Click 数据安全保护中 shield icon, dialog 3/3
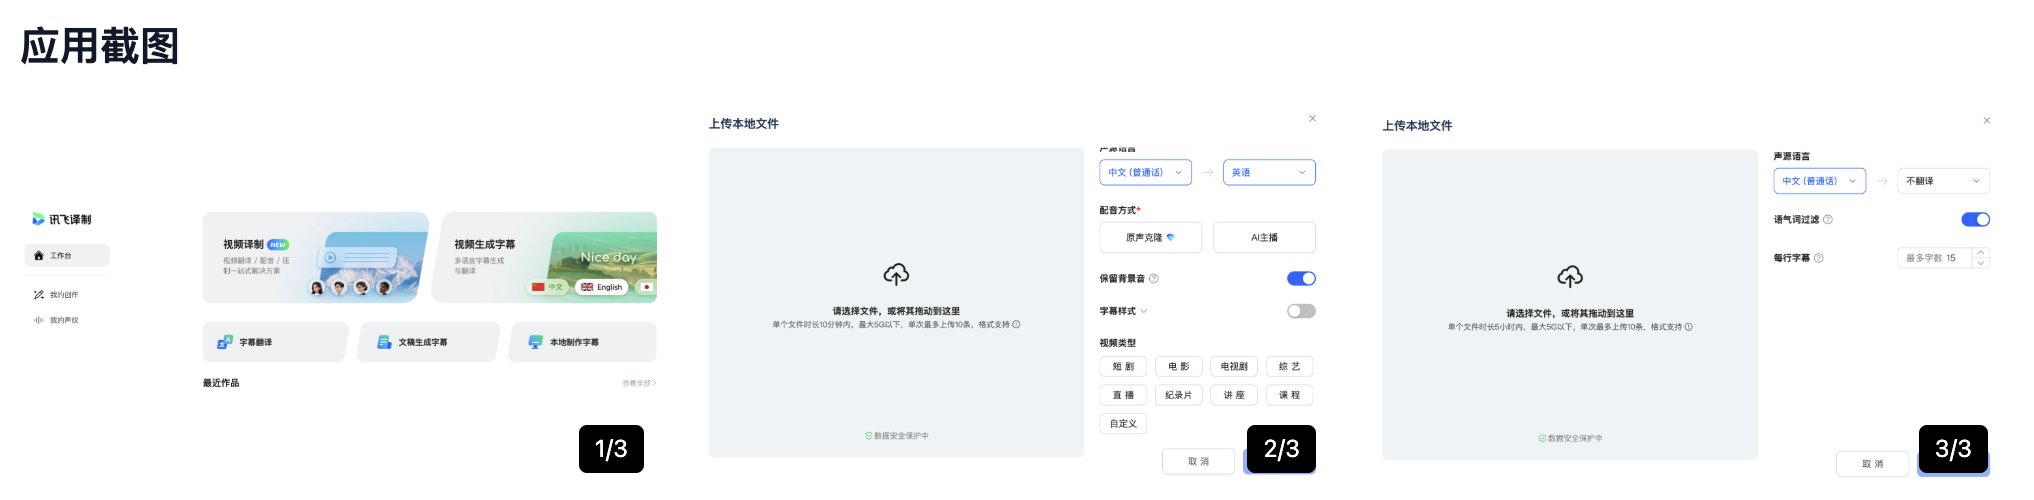Viewport: 2034px width, 500px height. (x=1543, y=438)
